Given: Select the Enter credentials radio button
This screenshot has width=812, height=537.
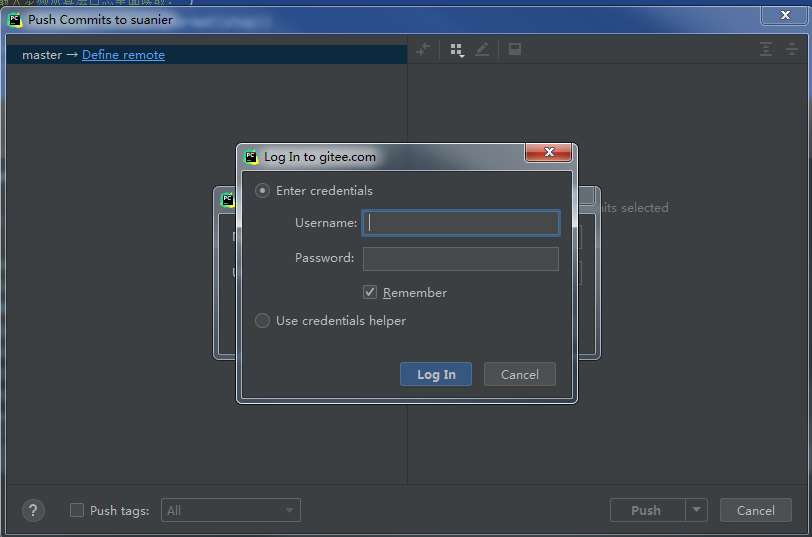Looking at the screenshot, I should click(x=263, y=191).
